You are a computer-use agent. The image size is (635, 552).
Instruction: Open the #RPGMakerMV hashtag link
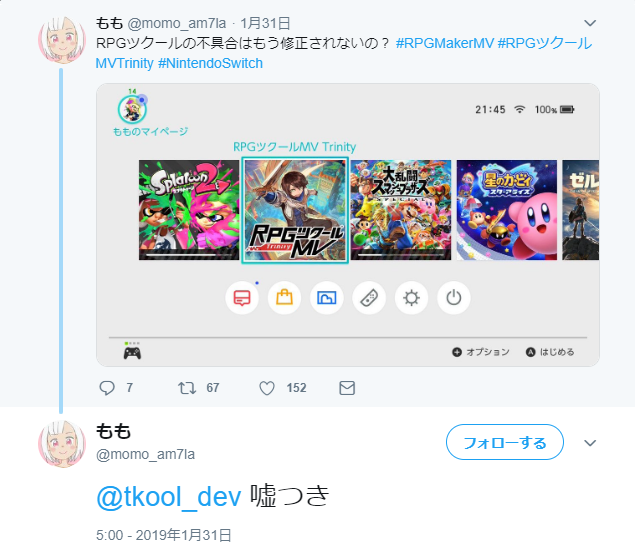[x=445, y=43]
